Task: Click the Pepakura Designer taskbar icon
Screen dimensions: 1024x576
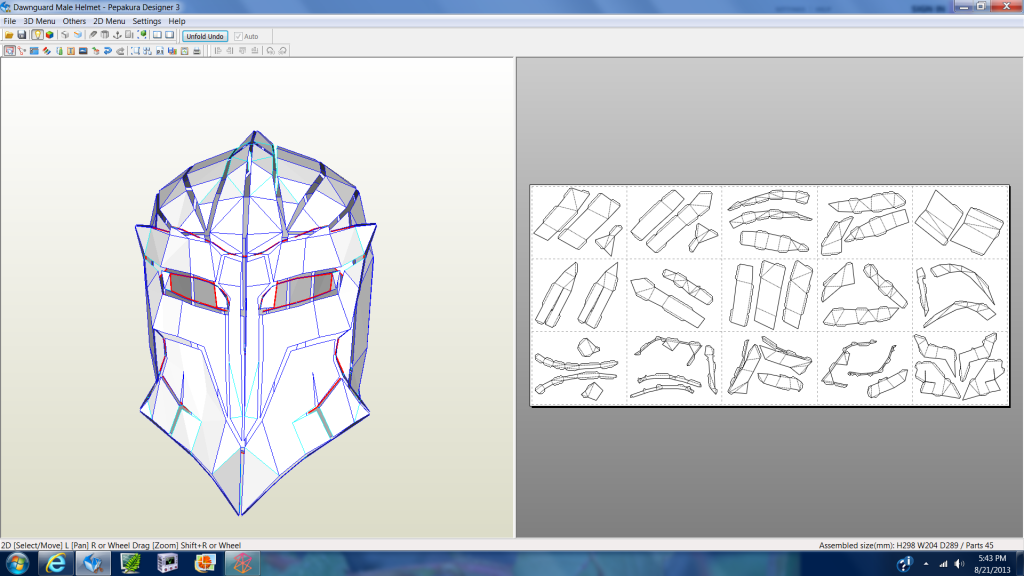Action: point(93,563)
